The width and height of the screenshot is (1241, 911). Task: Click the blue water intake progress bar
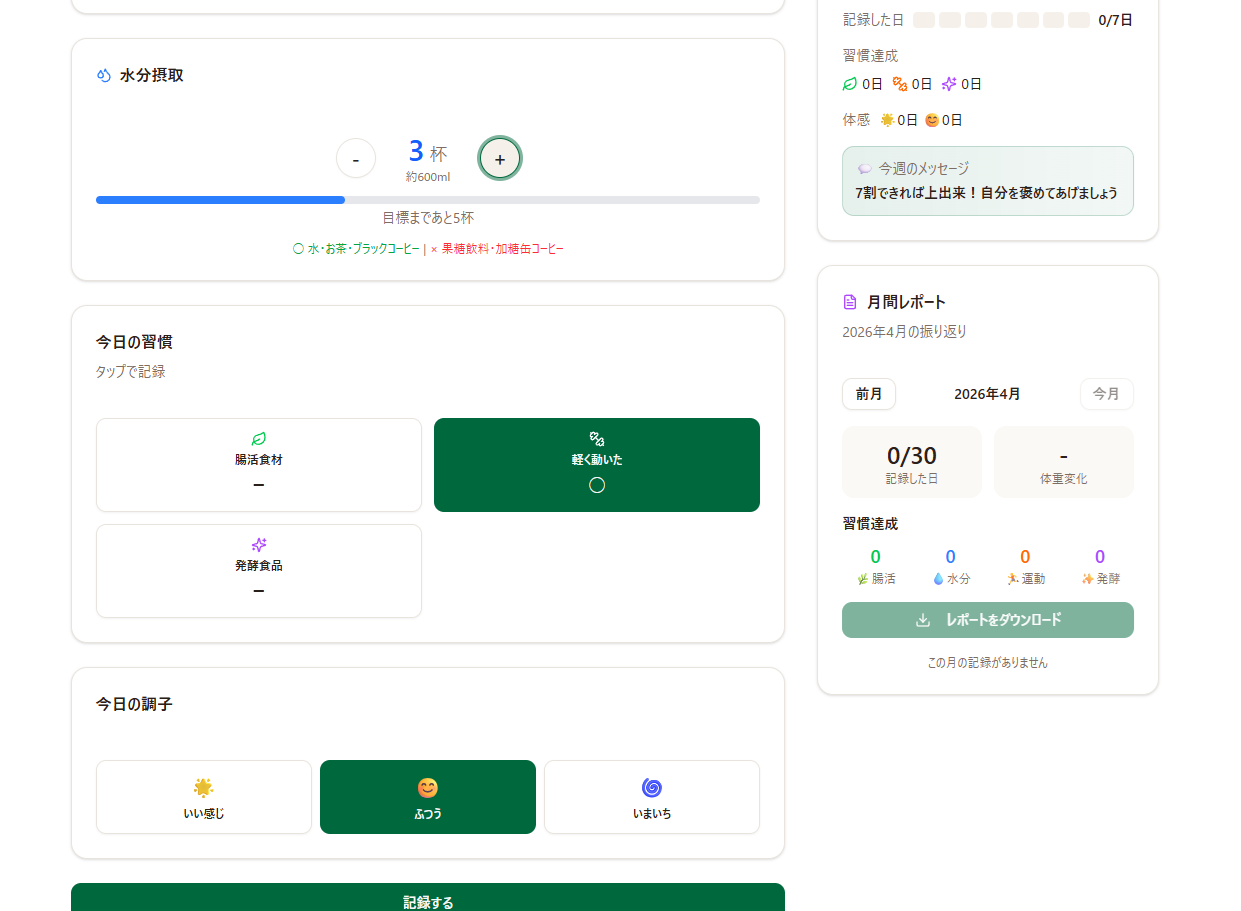(x=221, y=200)
